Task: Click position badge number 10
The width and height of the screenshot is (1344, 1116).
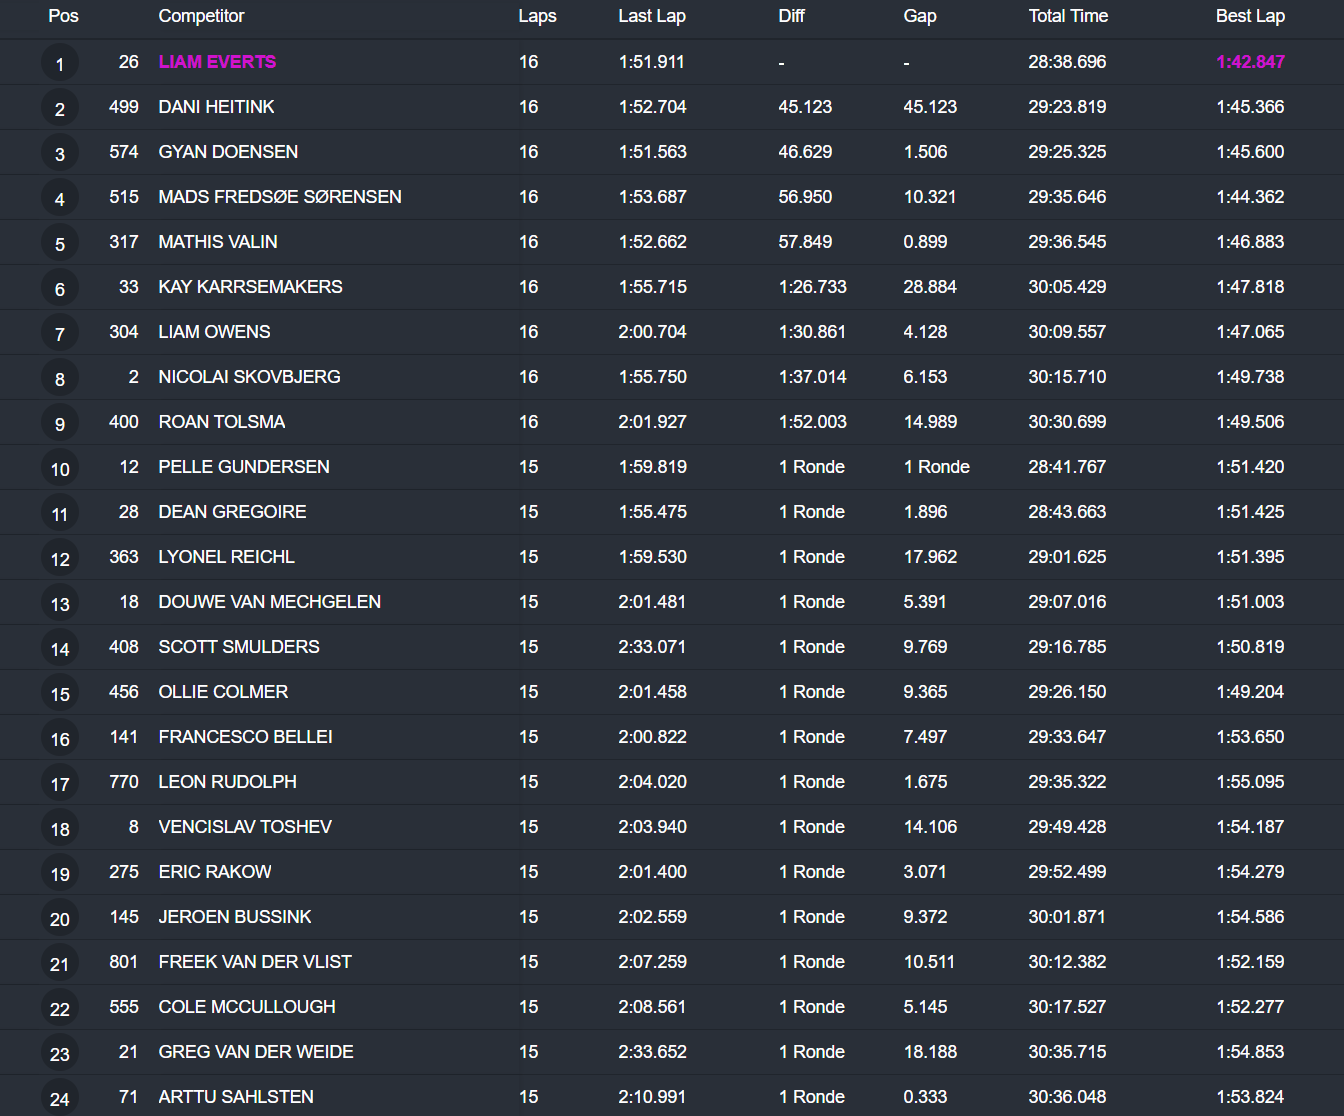Action: pyautogui.click(x=60, y=469)
